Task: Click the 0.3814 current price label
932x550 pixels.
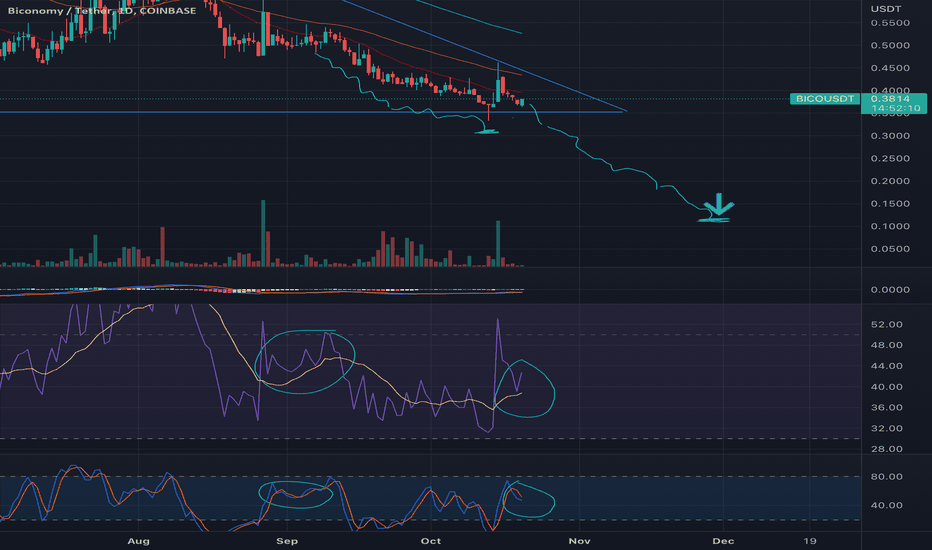Action: pyautogui.click(x=890, y=99)
